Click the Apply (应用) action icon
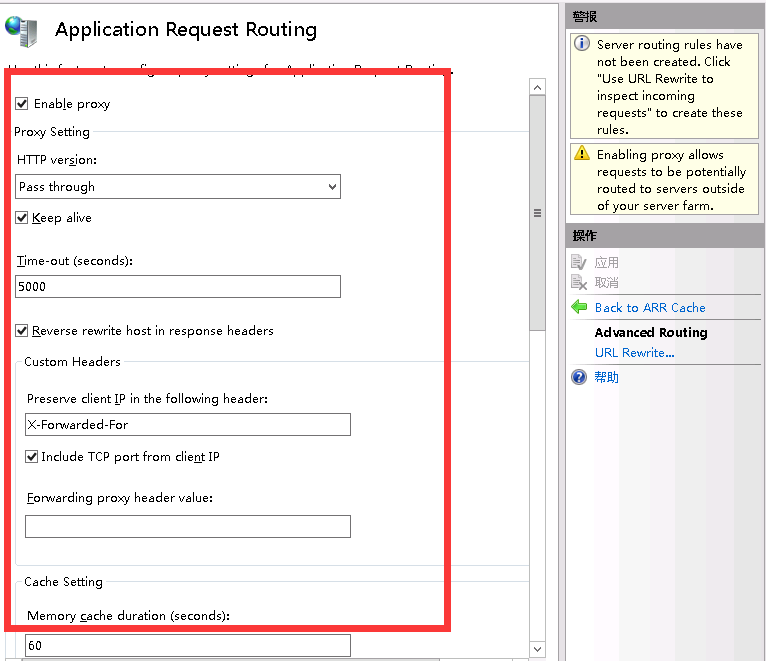 click(x=578, y=262)
